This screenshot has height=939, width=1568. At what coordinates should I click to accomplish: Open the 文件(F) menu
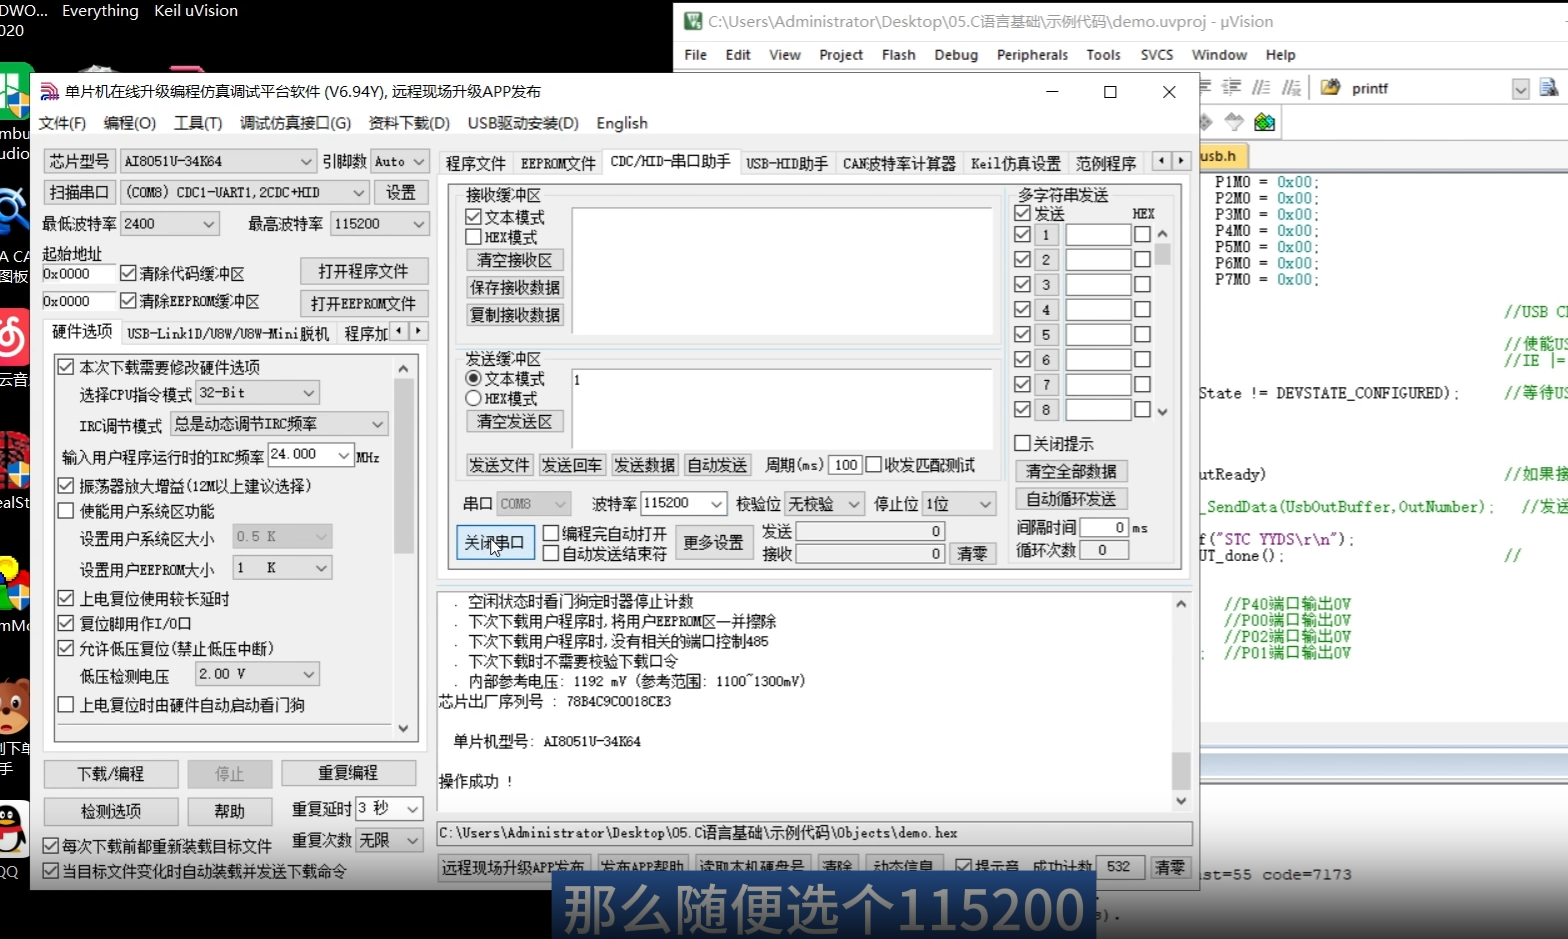coord(62,123)
